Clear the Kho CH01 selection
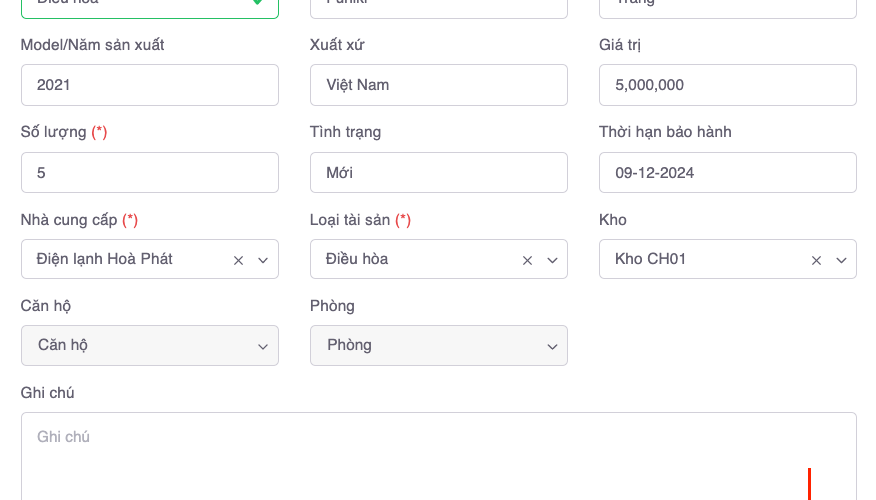The height and width of the screenshot is (500, 876). [x=816, y=260]
